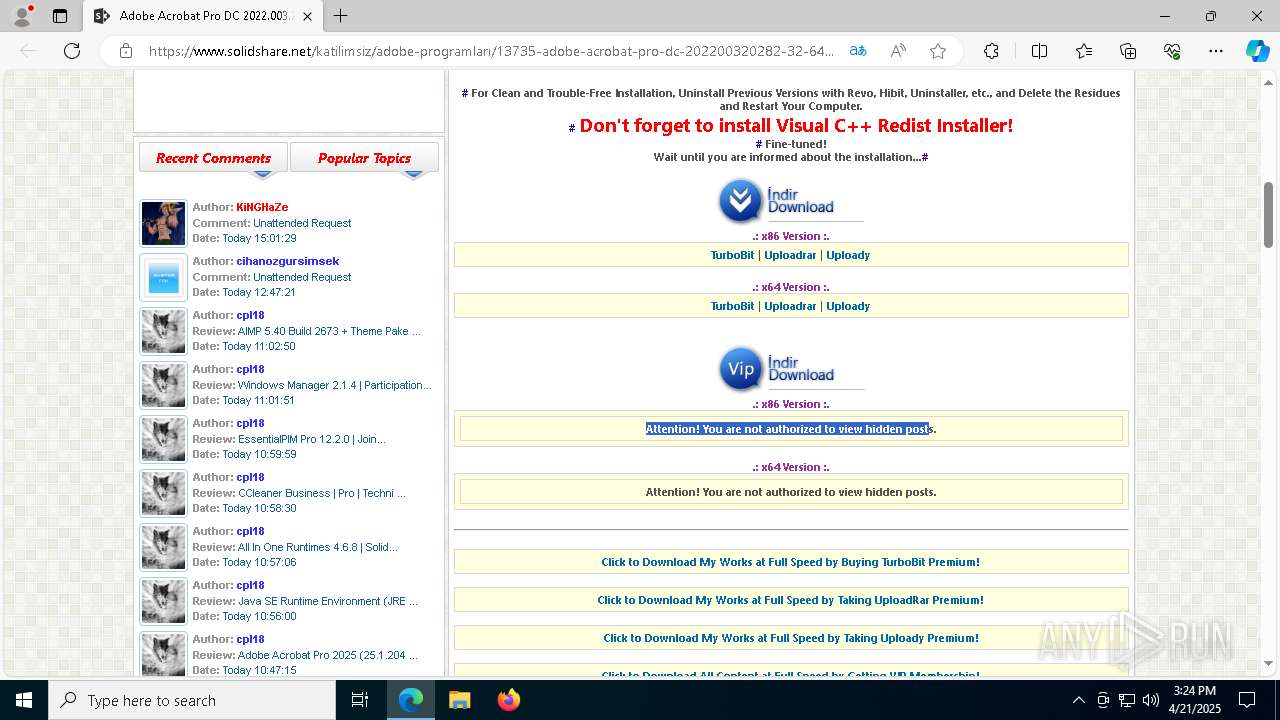The image size is (1280, 720).
Task: Click the blue Indir Download arrow icon
Action: click(x=741, y=202)
